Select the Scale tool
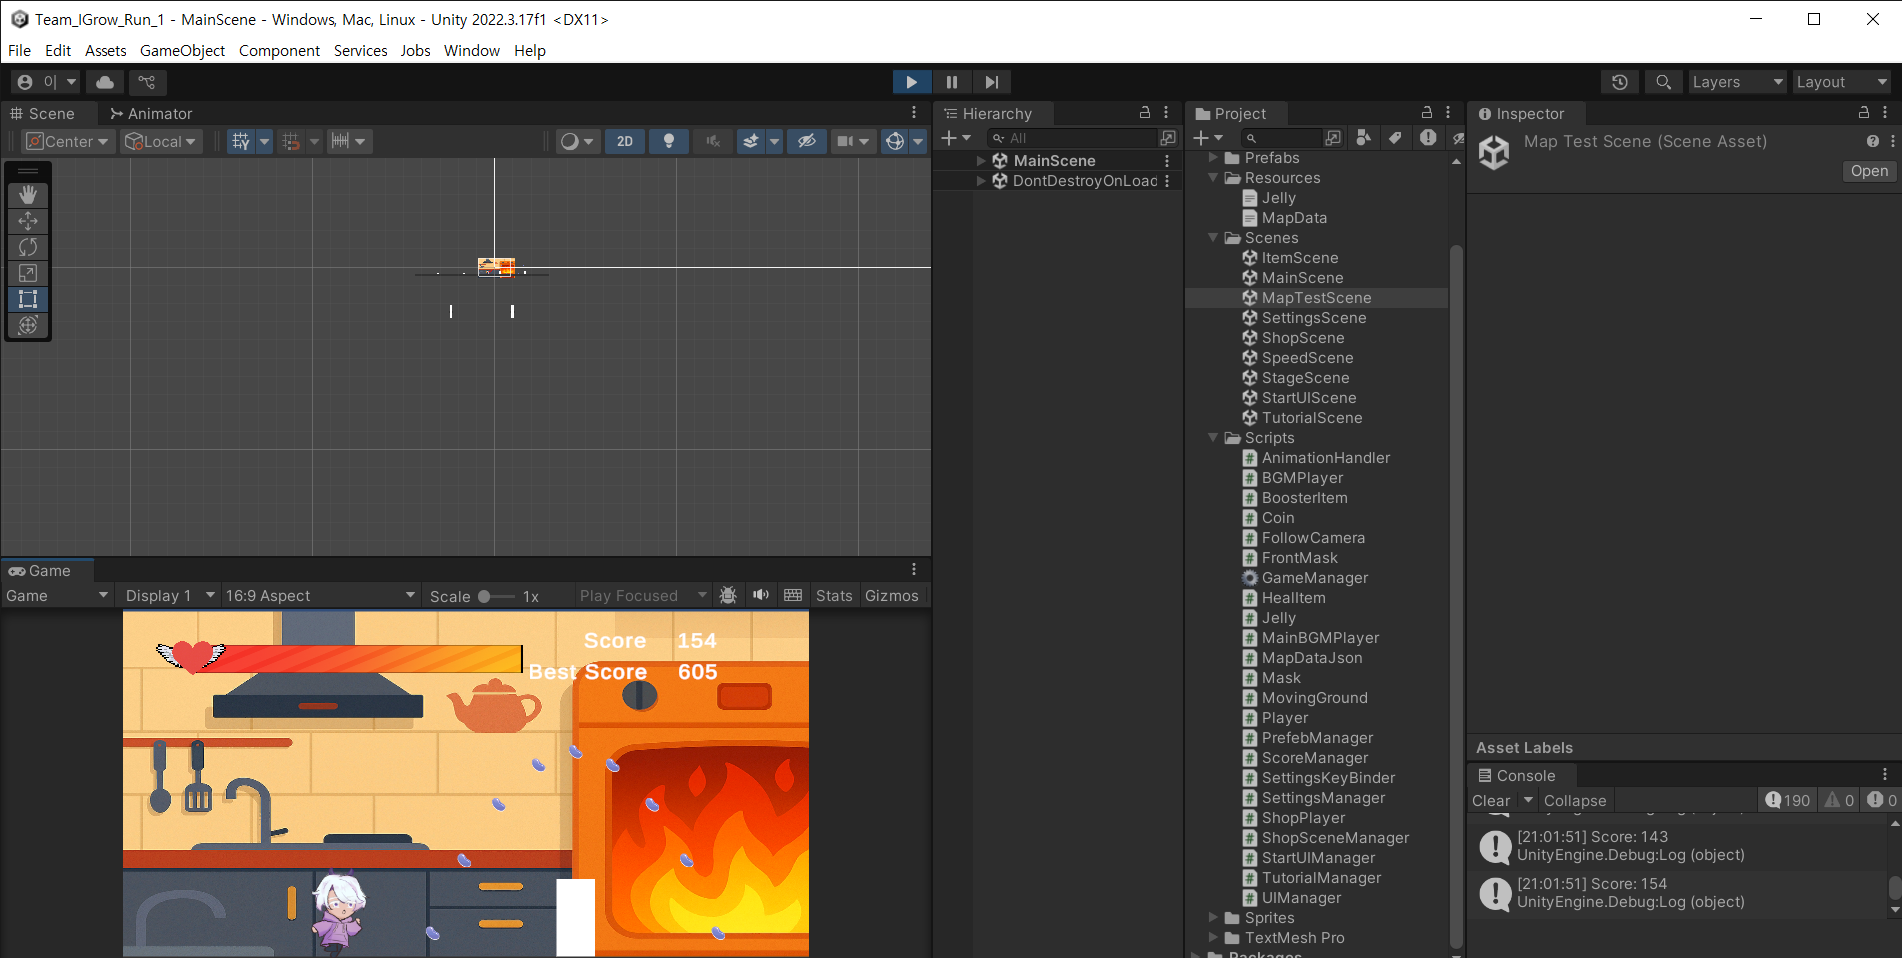 (28, 273)
